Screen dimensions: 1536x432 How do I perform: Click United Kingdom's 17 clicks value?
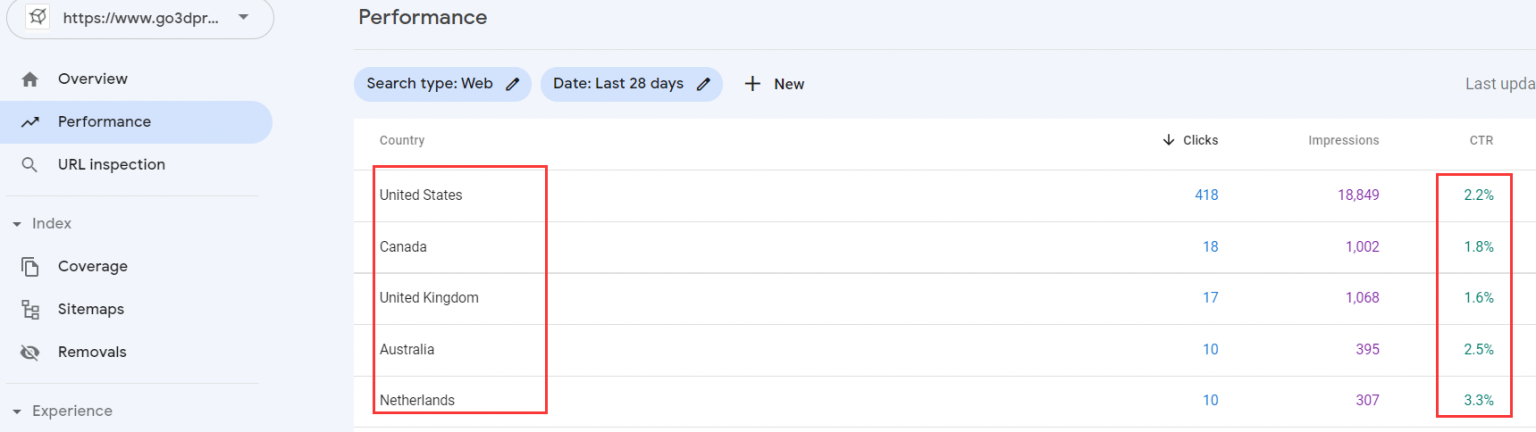(1210, 298)
